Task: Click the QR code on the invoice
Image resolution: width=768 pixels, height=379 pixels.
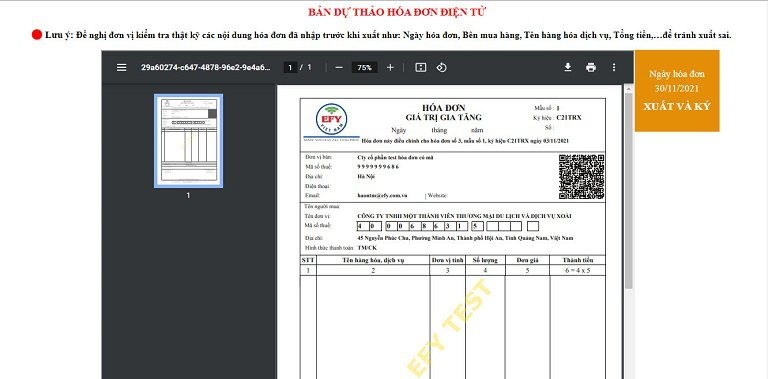Action: point(581,177)
